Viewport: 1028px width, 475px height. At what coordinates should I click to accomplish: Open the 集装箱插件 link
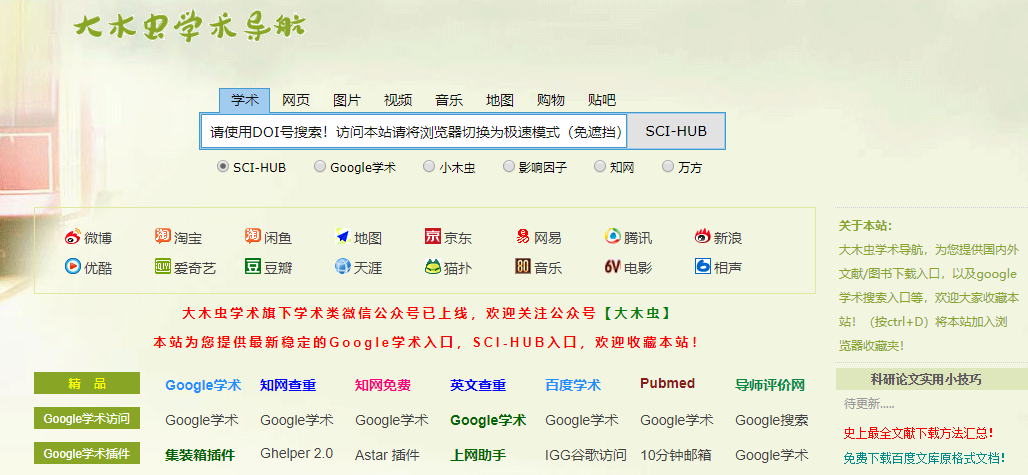click(x=200, y=455)
